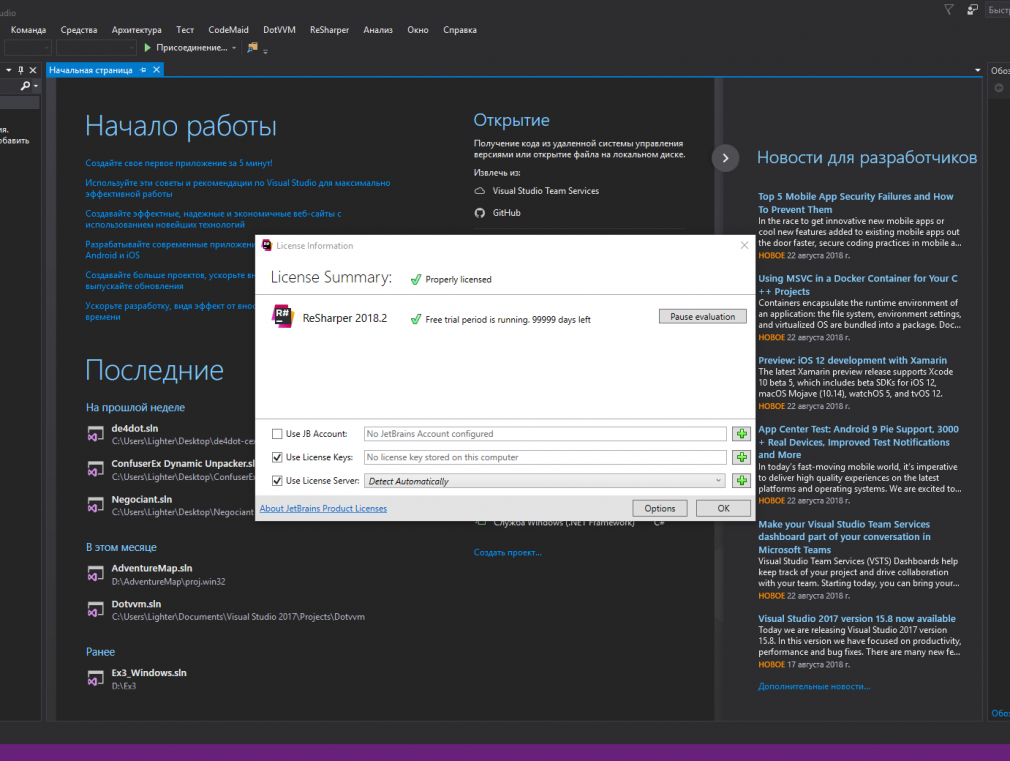Pin the Начальная страница tab

pyautogui.click(x=143, y=70)
